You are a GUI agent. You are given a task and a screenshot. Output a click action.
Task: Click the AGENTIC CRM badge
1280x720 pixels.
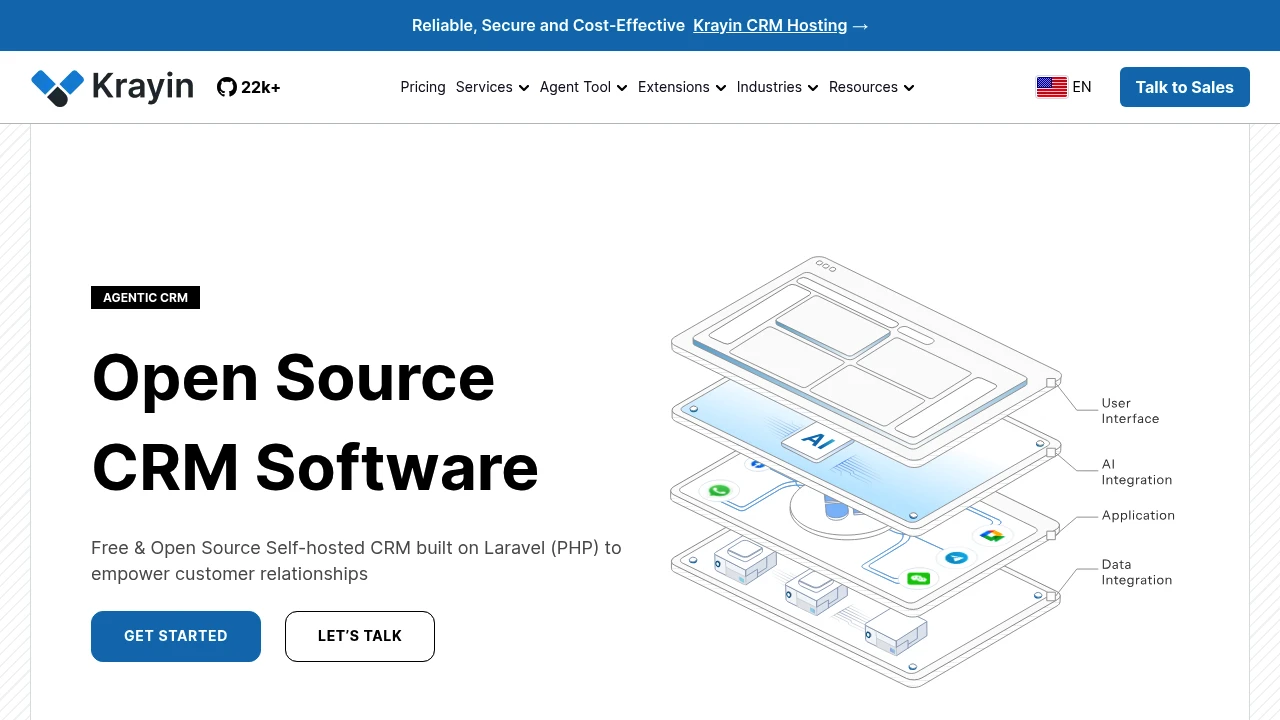pos(145,297)
